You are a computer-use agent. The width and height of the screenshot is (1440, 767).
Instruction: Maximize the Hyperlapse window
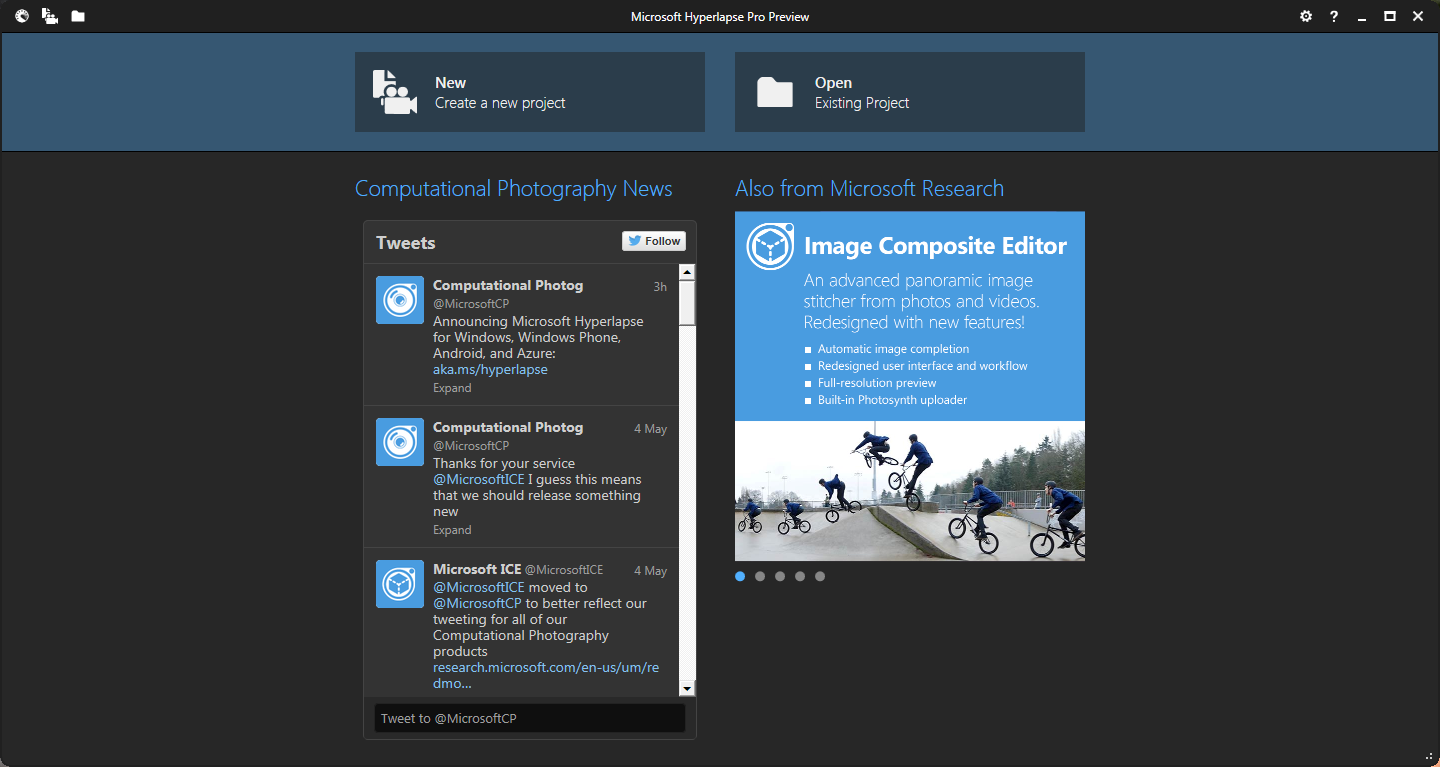click(x=1390, y=16)
